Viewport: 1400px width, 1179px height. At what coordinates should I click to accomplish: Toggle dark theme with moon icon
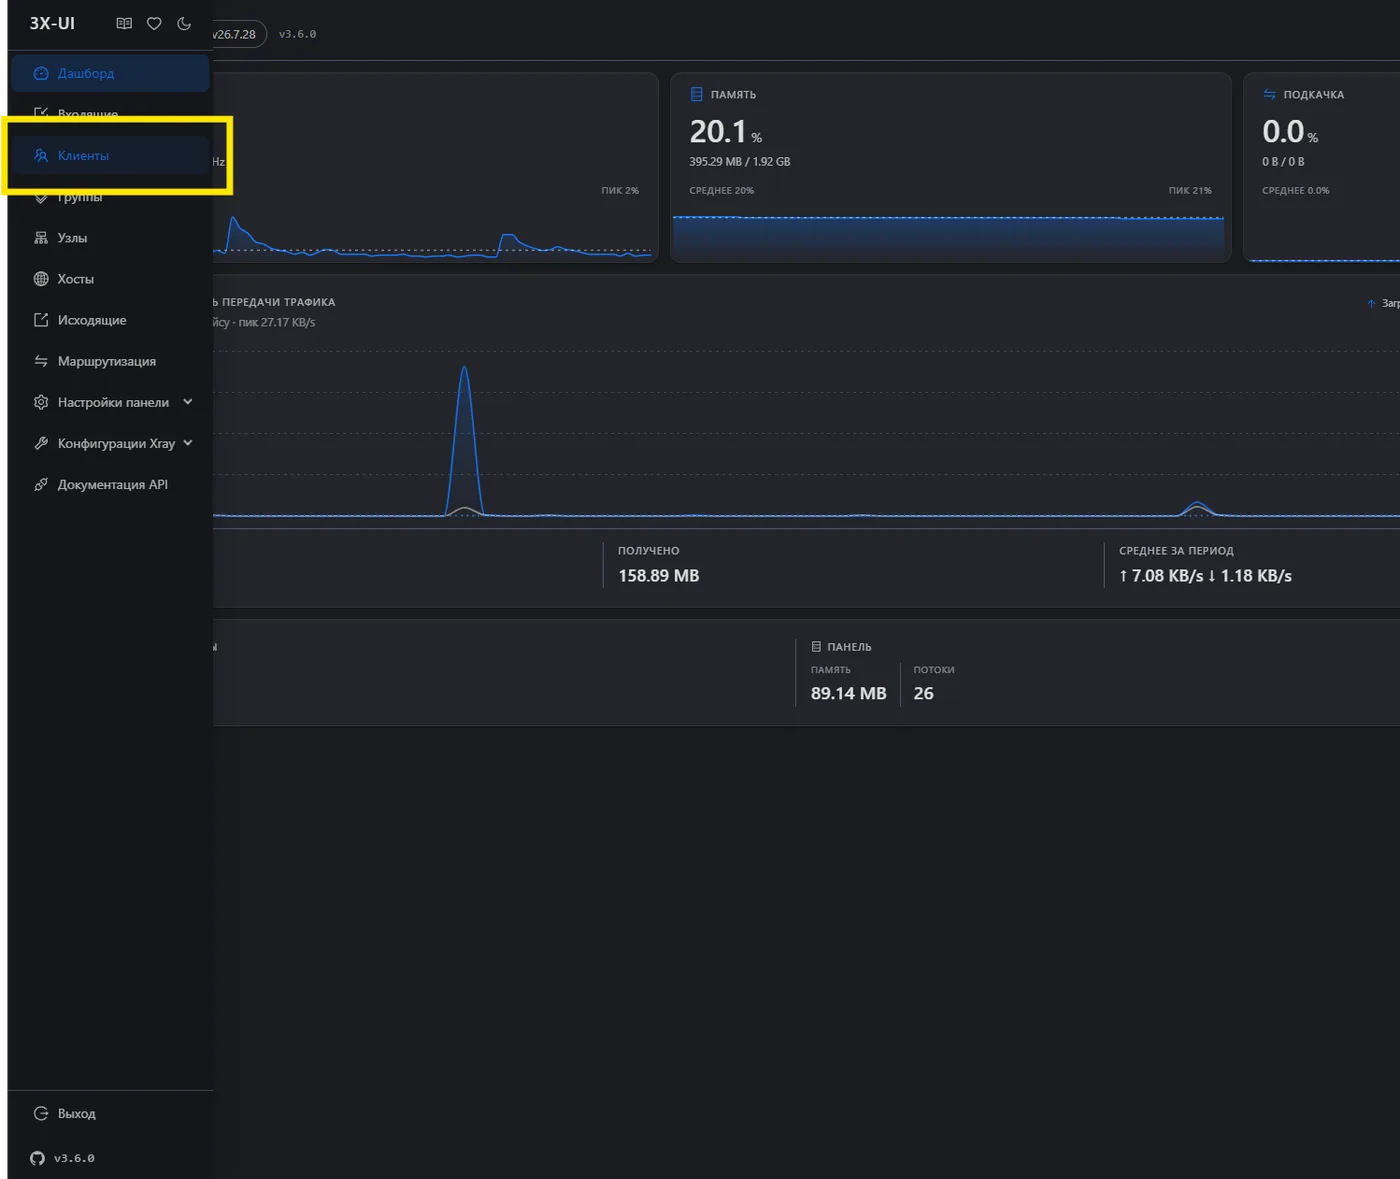[184, 23]
